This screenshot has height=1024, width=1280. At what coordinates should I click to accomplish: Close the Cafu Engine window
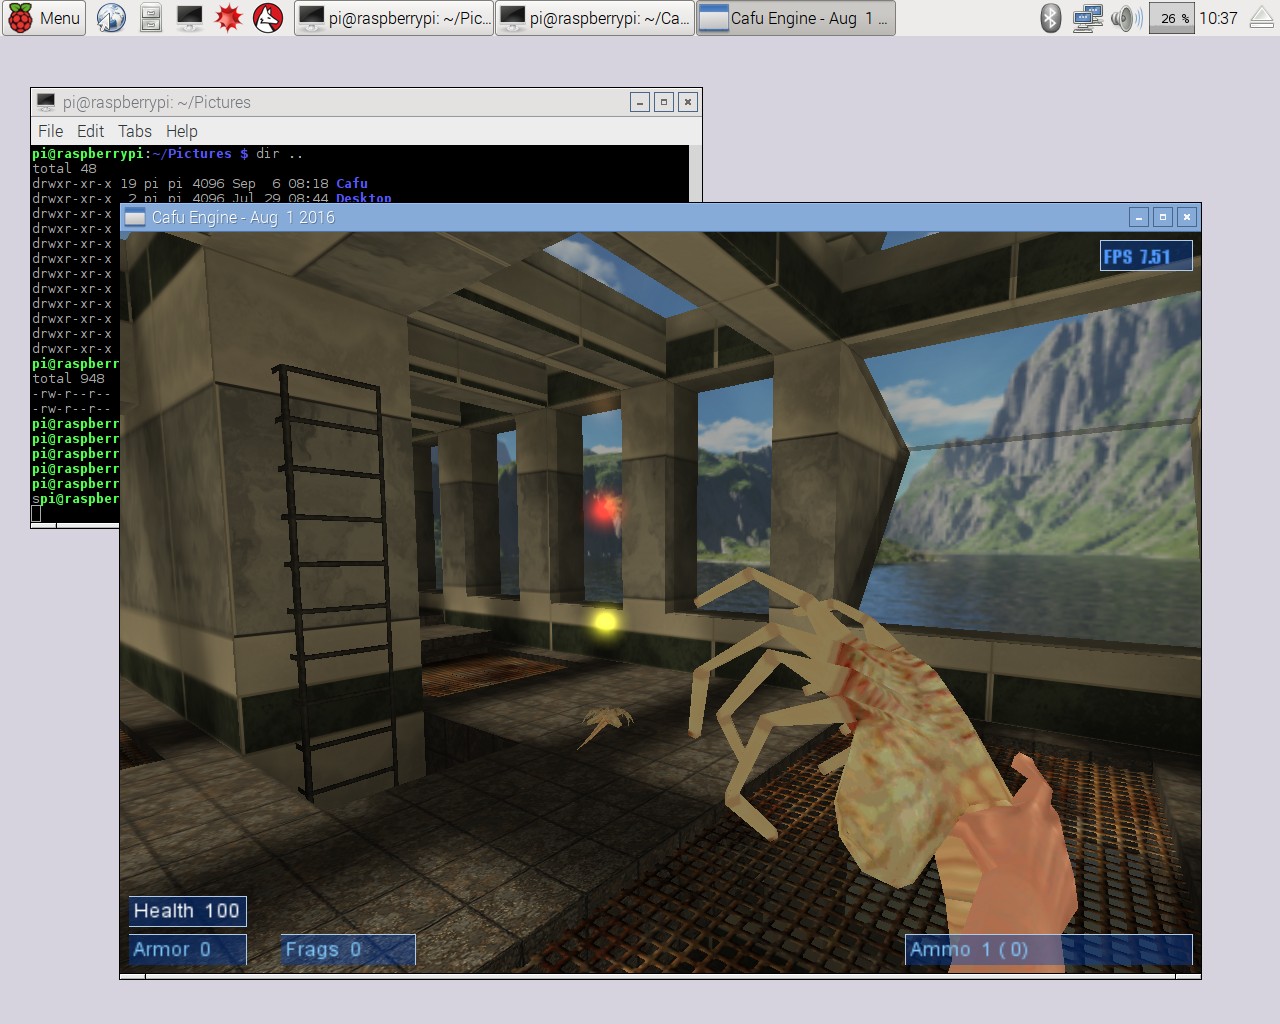(x=1187, y=217)
